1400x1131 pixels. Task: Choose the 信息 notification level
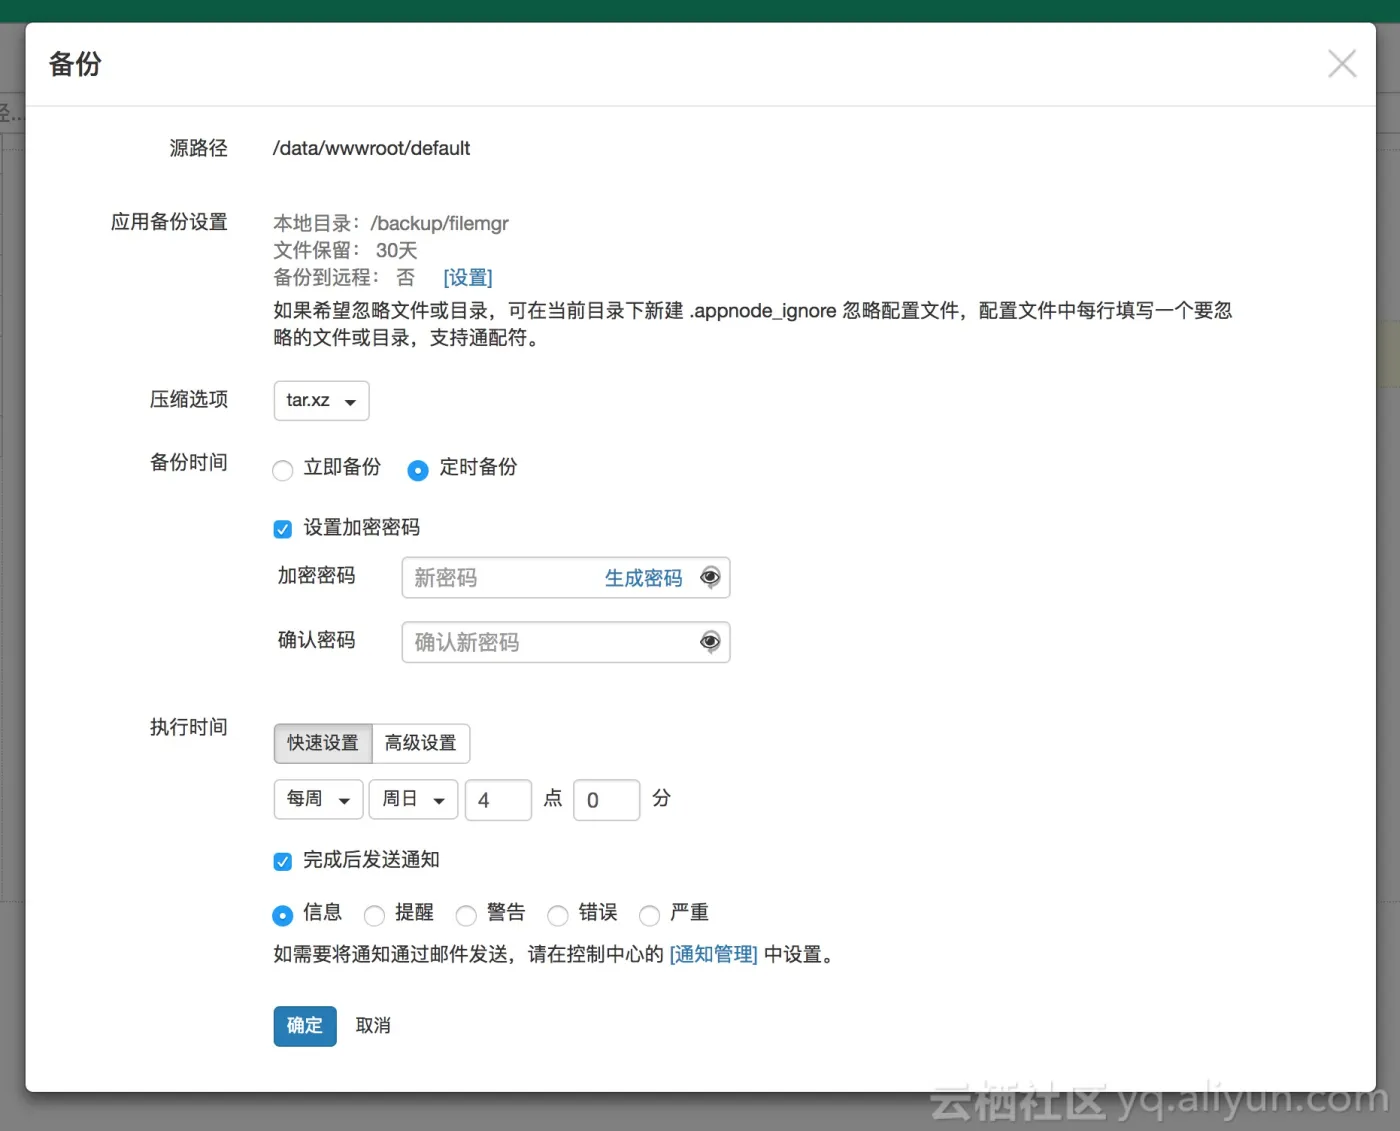click(x=283, y=914)
